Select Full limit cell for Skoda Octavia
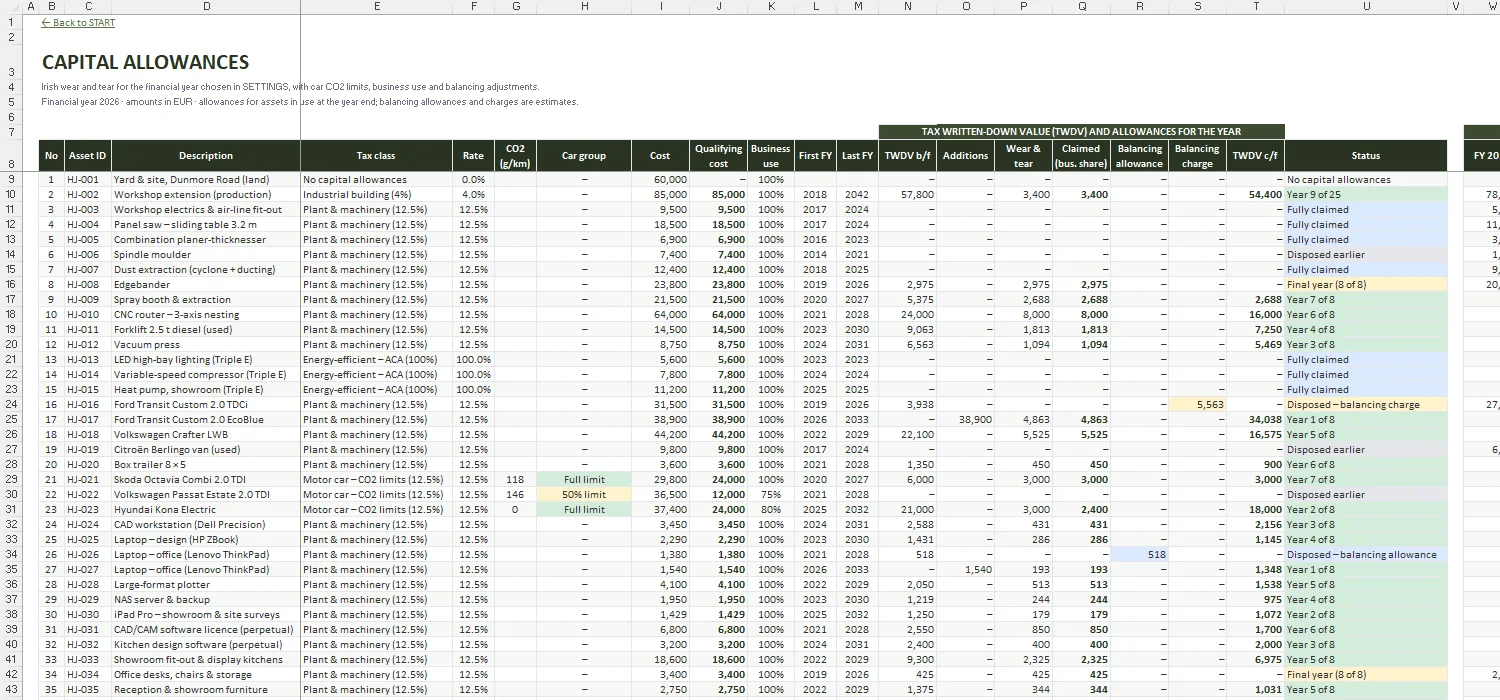Screen dimensions: 1500x700 pos(584,479)
